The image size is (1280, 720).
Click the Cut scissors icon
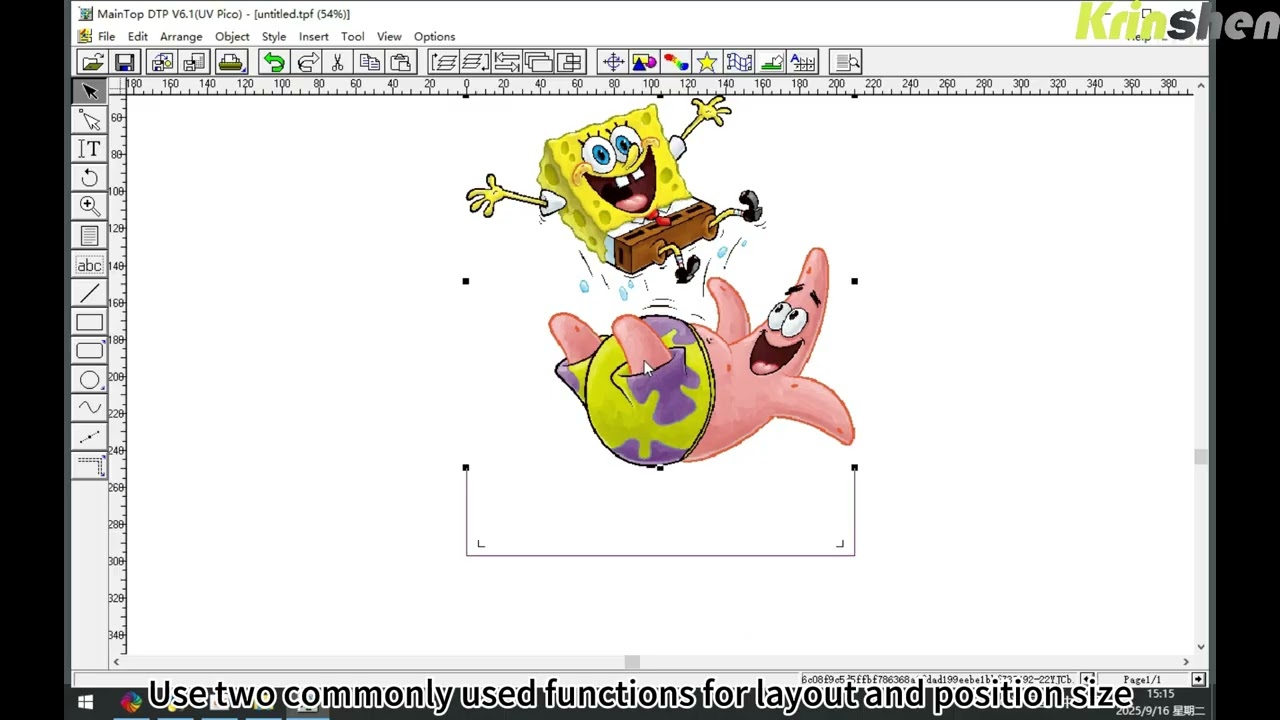(x=338, y=62)
